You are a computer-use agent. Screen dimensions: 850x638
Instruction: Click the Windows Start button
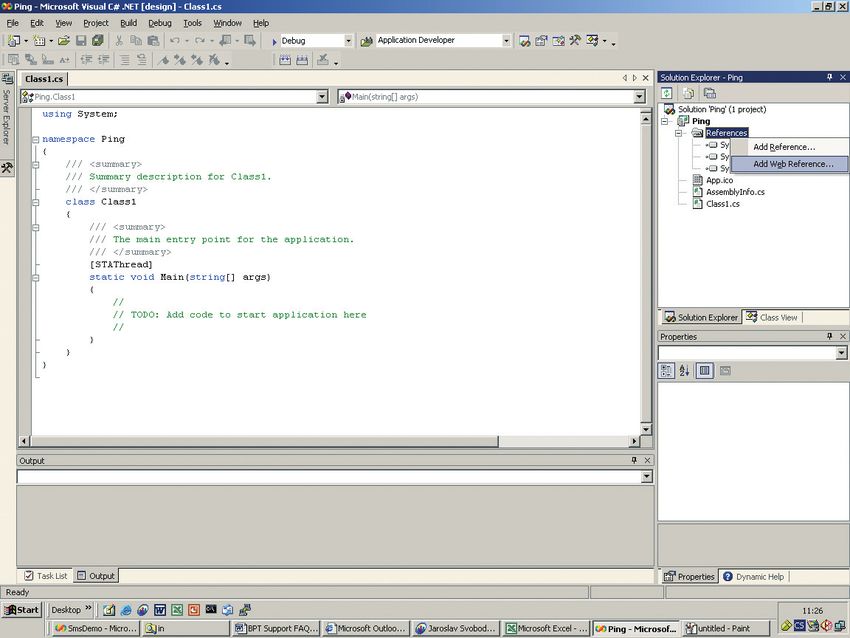coord(22,610)
